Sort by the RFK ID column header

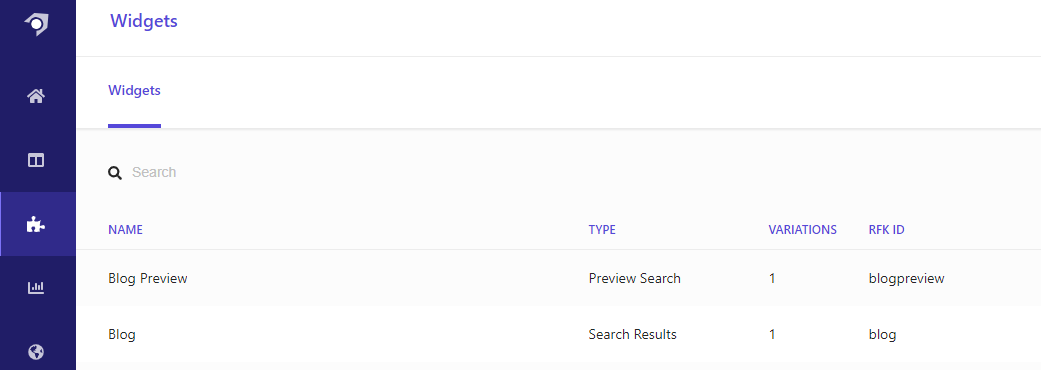886,230
